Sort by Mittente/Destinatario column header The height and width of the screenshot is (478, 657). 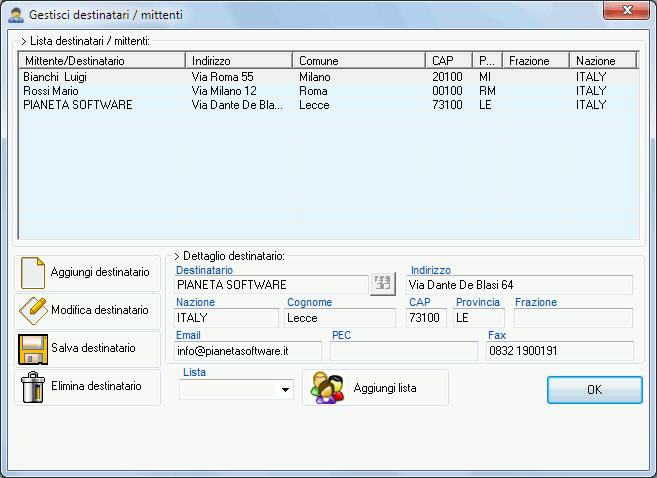[x=102, y=61]
